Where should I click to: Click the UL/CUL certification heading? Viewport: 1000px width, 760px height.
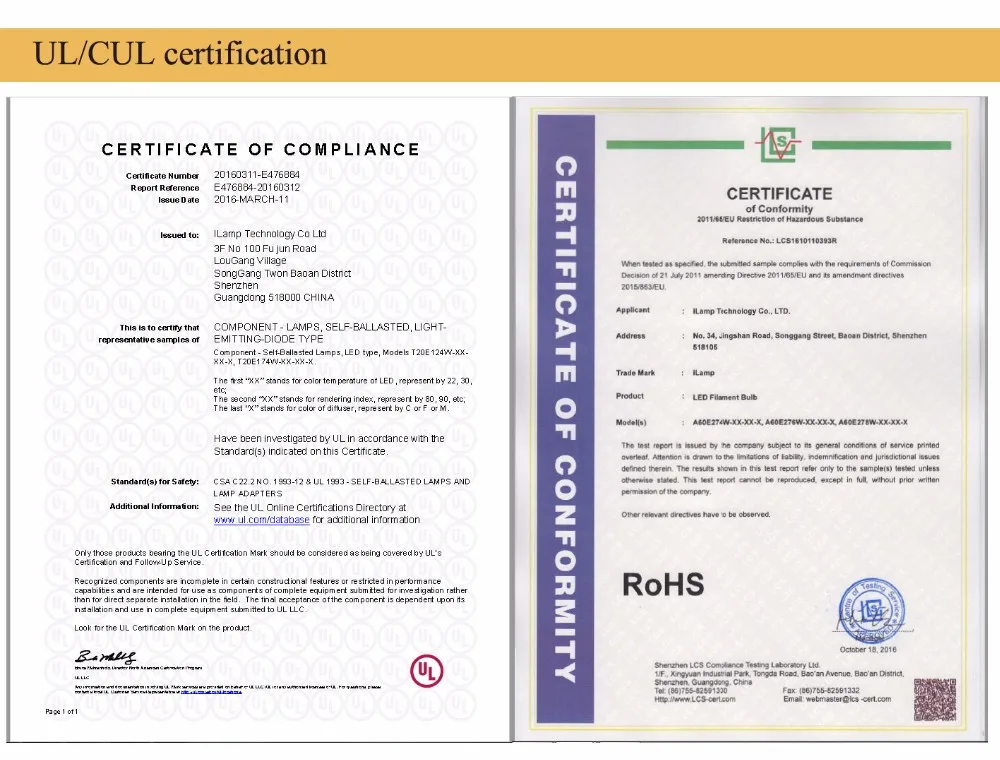point(180,54)
